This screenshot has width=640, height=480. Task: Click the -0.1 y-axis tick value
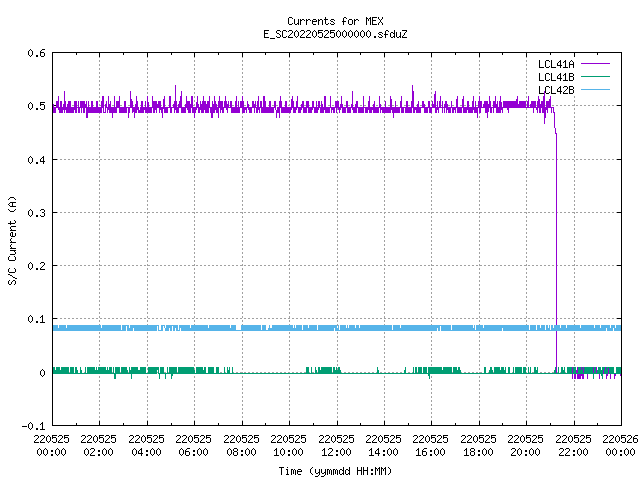33,426
